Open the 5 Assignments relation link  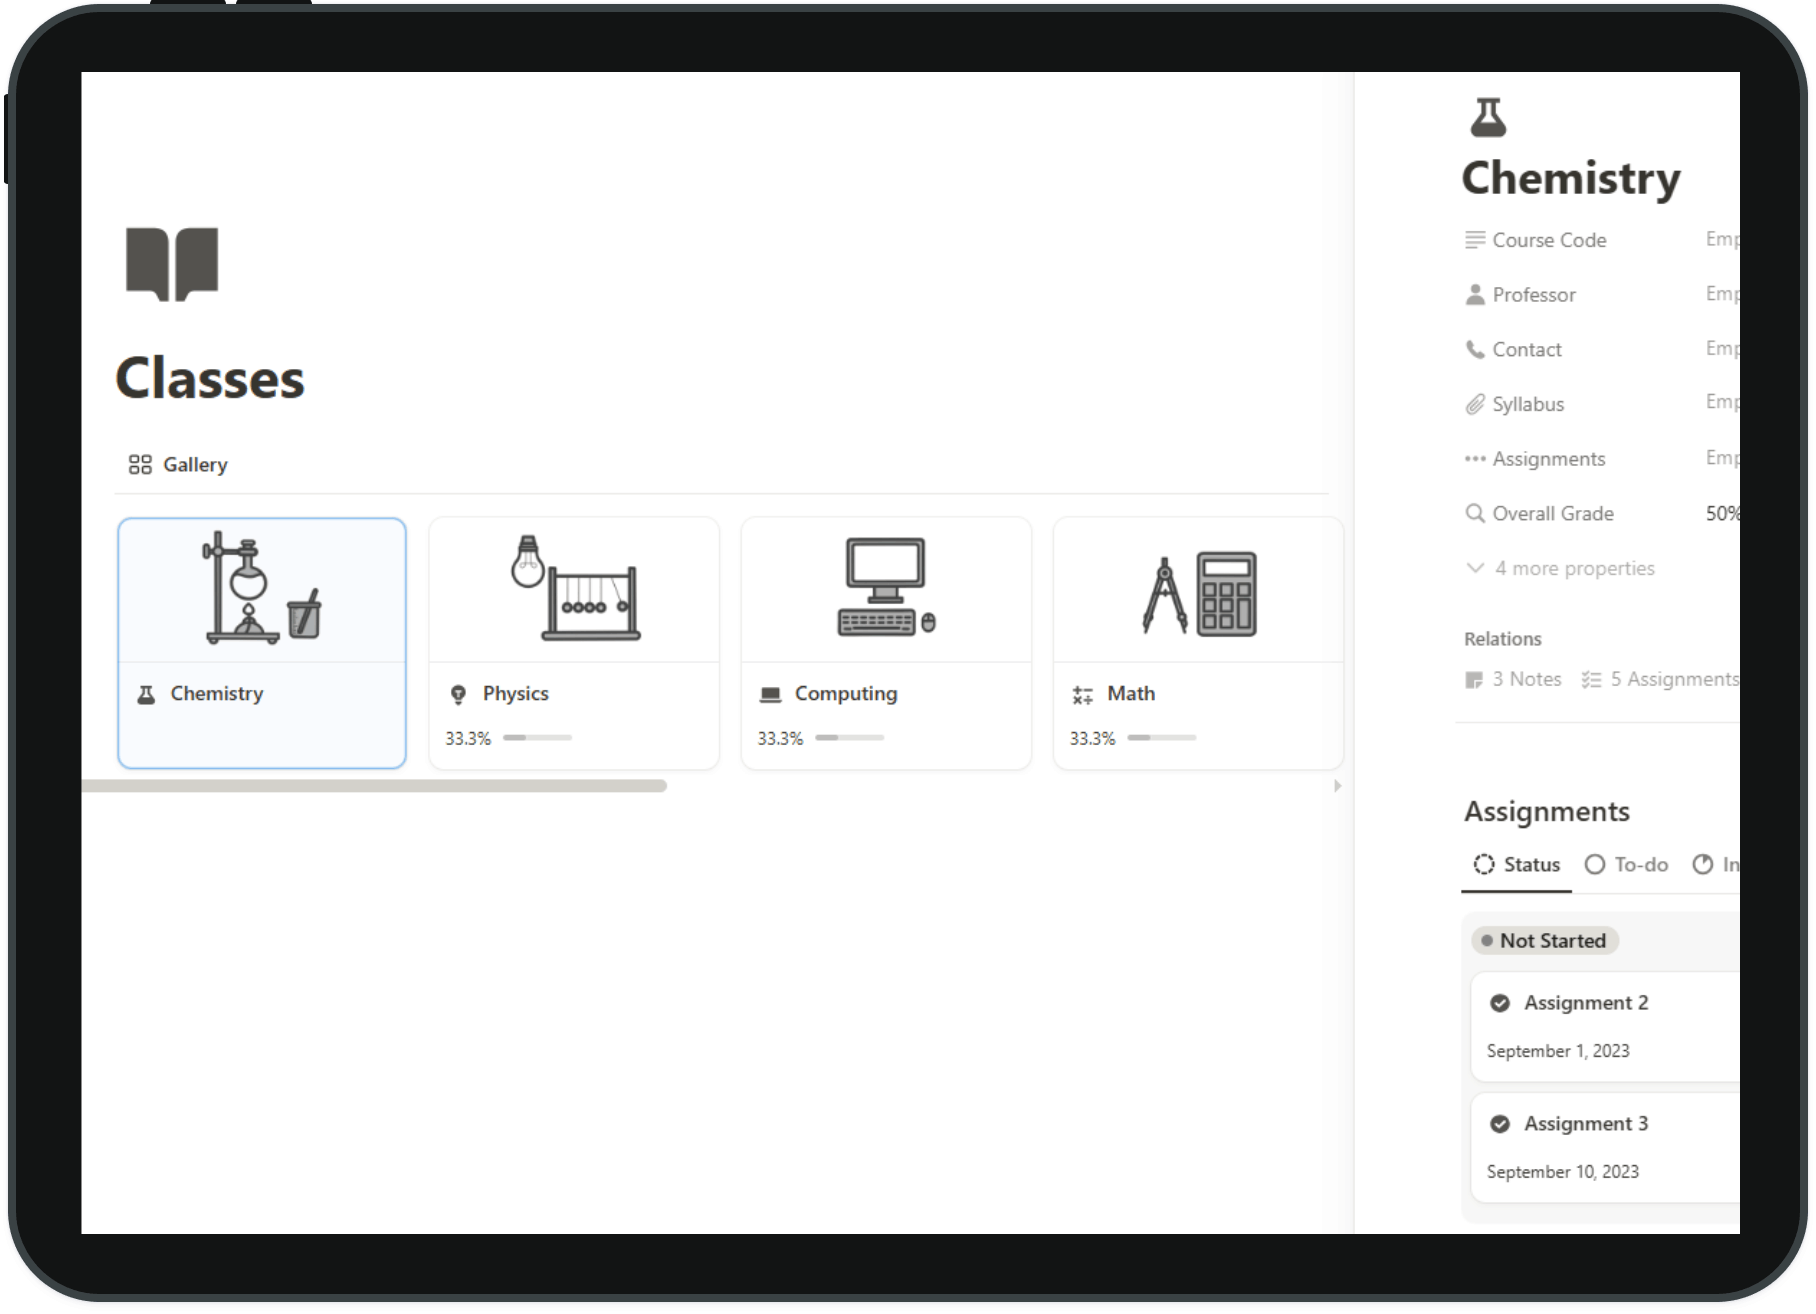1660,680
